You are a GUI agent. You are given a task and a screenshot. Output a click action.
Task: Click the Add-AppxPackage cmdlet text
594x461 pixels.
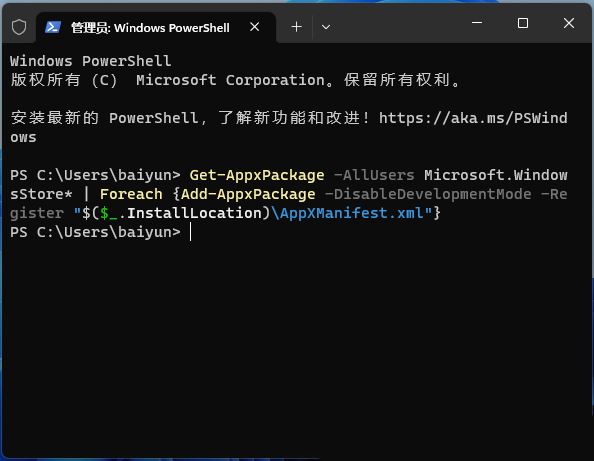[248, 194]
